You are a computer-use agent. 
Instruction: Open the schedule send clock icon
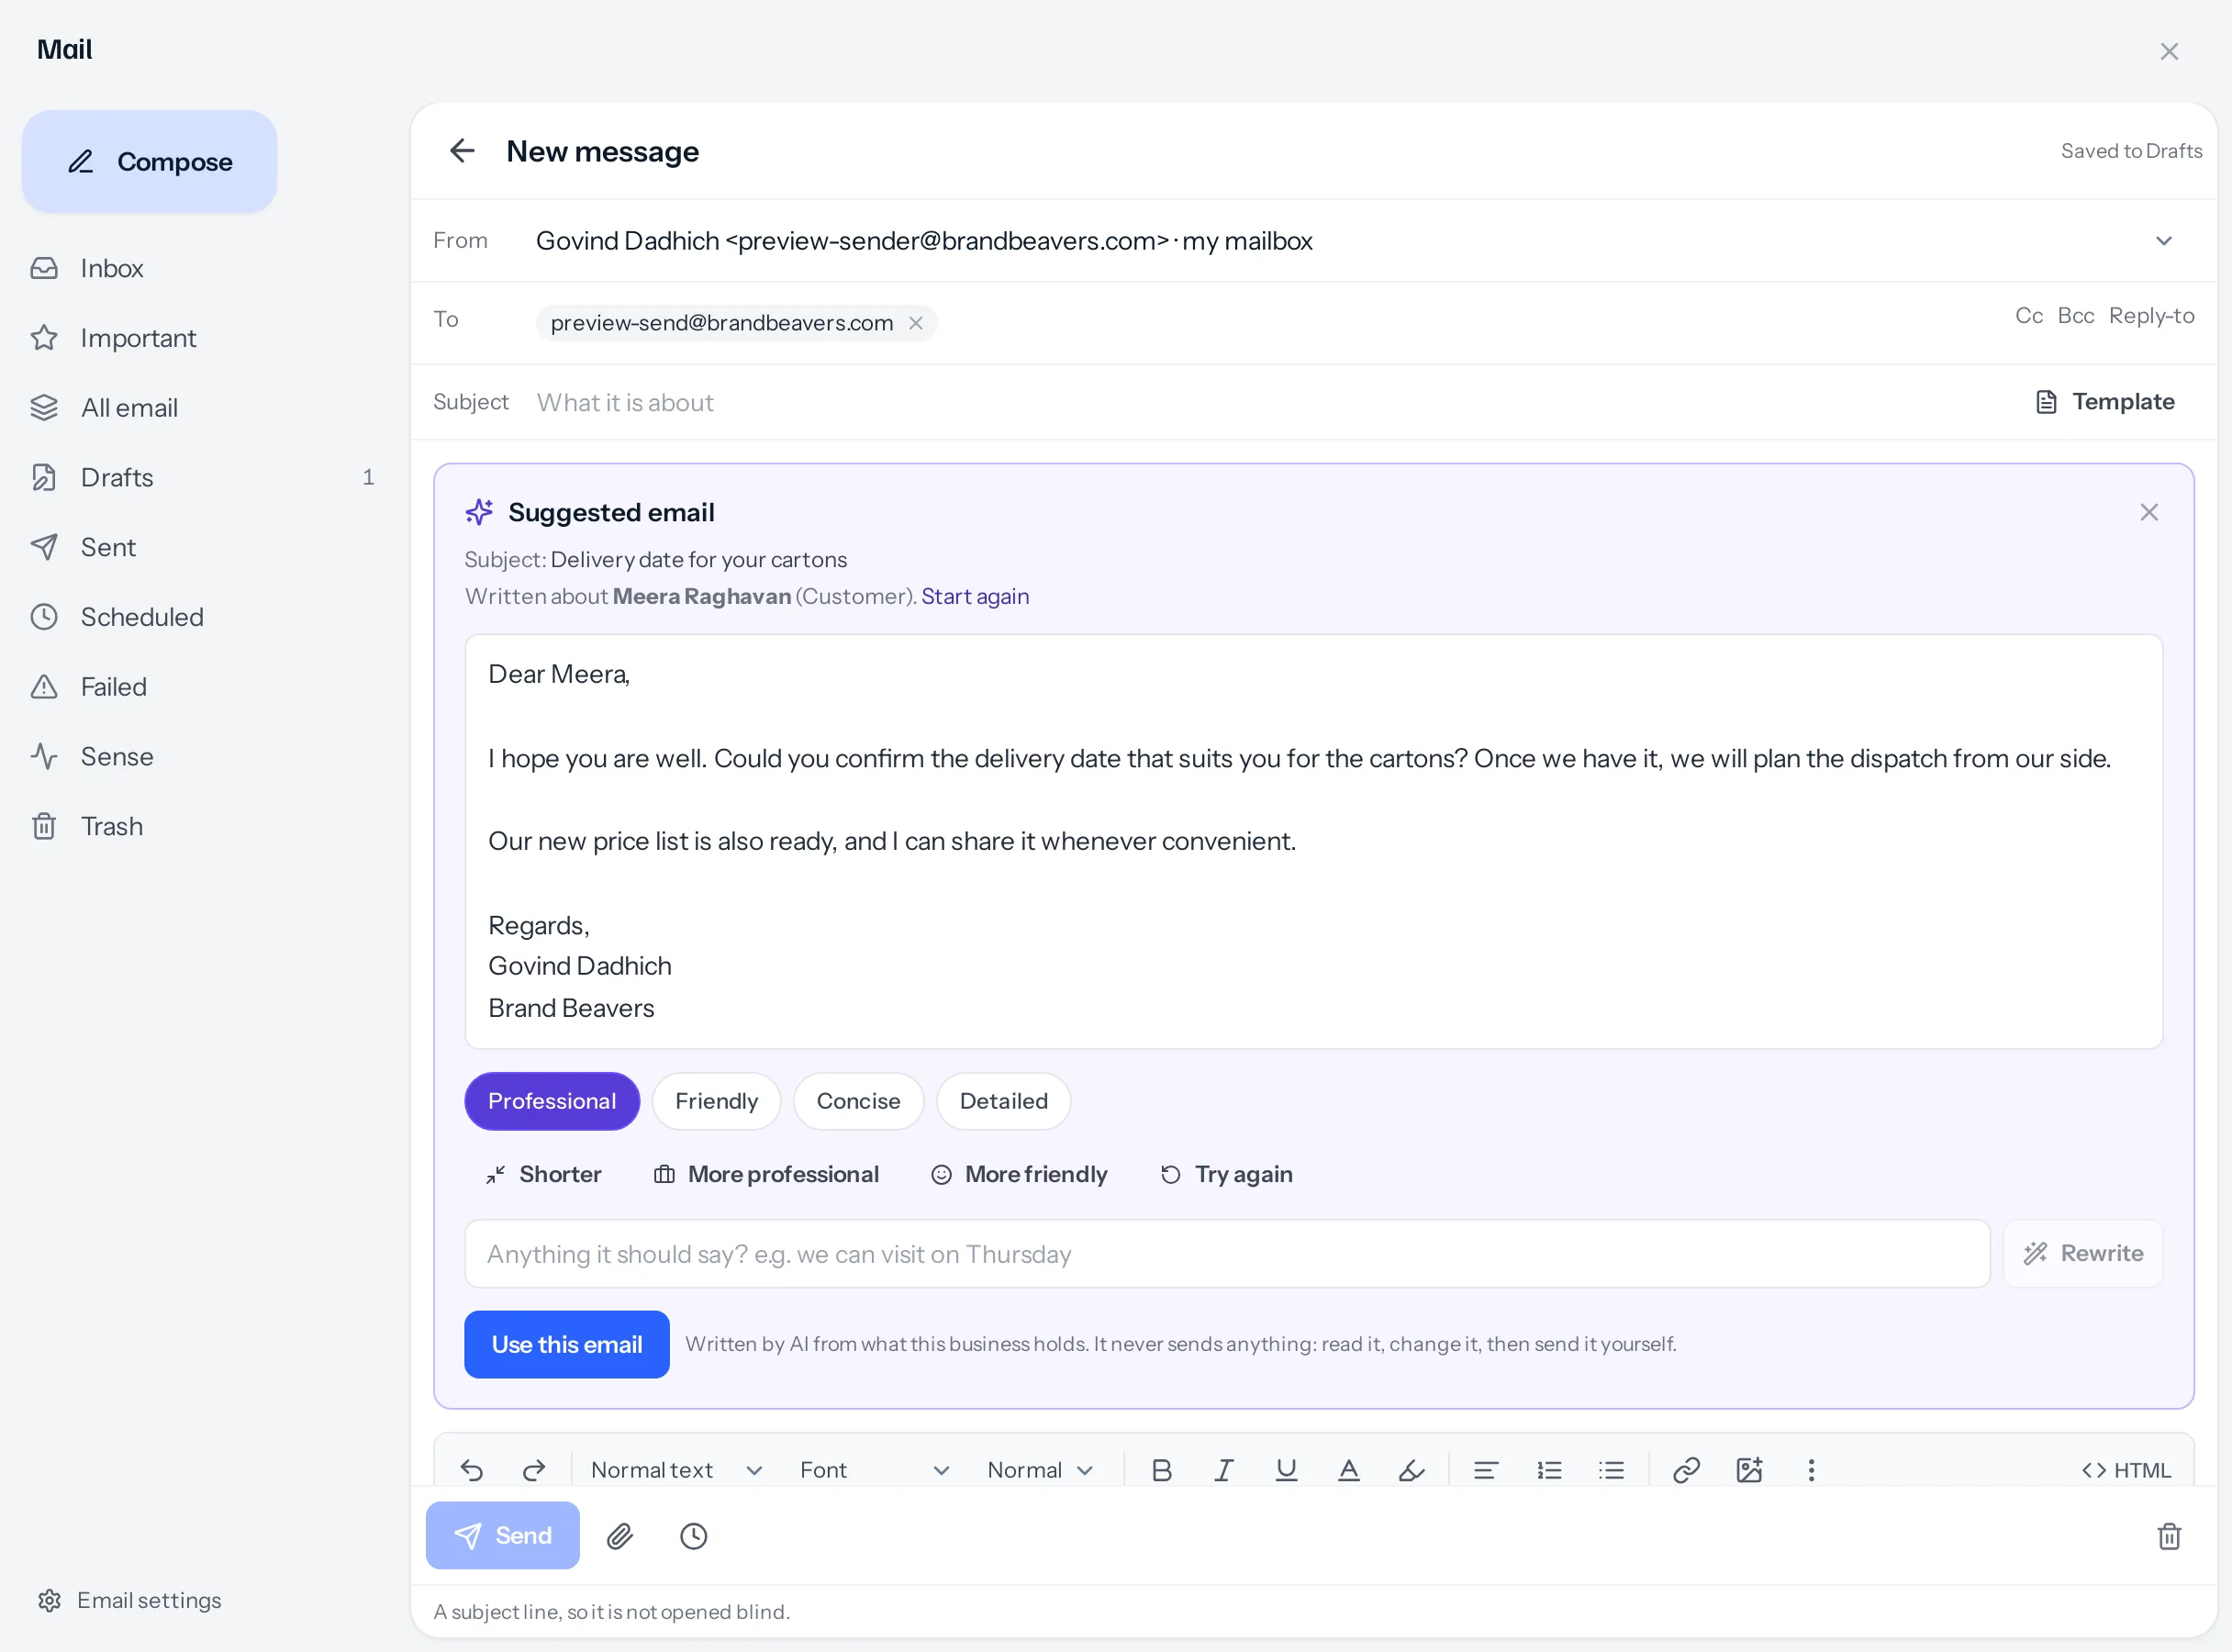pos(693,1536)
